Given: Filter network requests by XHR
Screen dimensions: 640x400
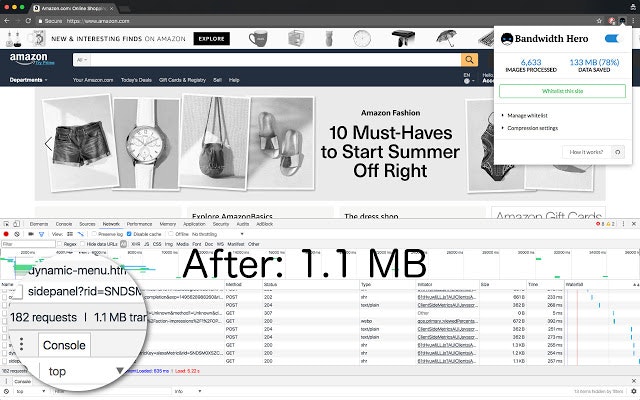Looking at the screenshot, I should tap(136, 244).
